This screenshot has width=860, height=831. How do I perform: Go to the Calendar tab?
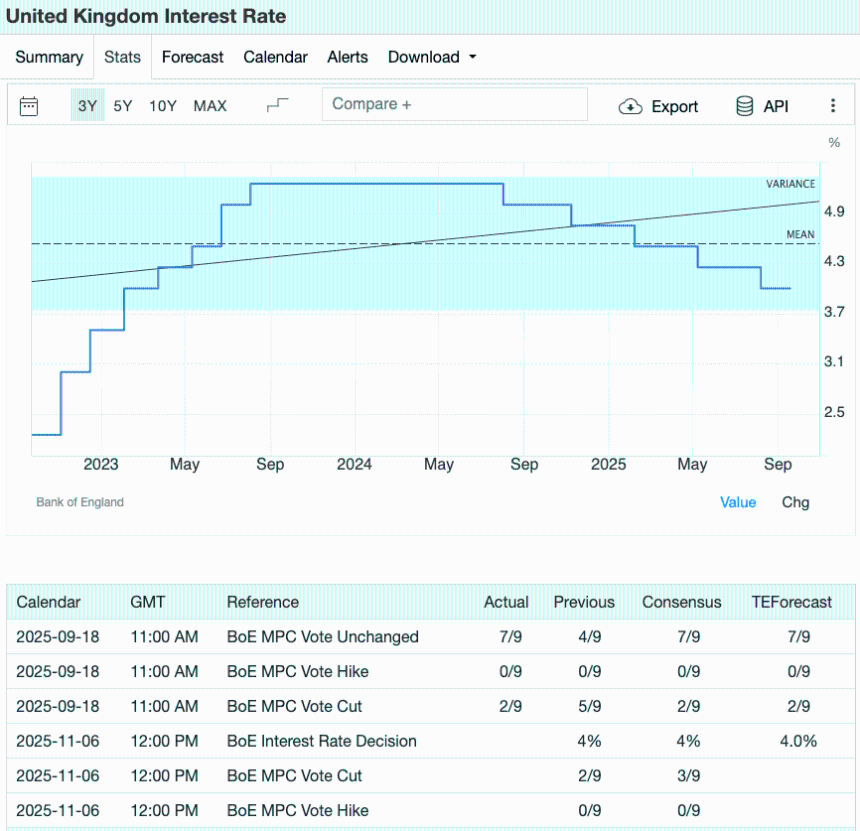[x=275, y=57]
